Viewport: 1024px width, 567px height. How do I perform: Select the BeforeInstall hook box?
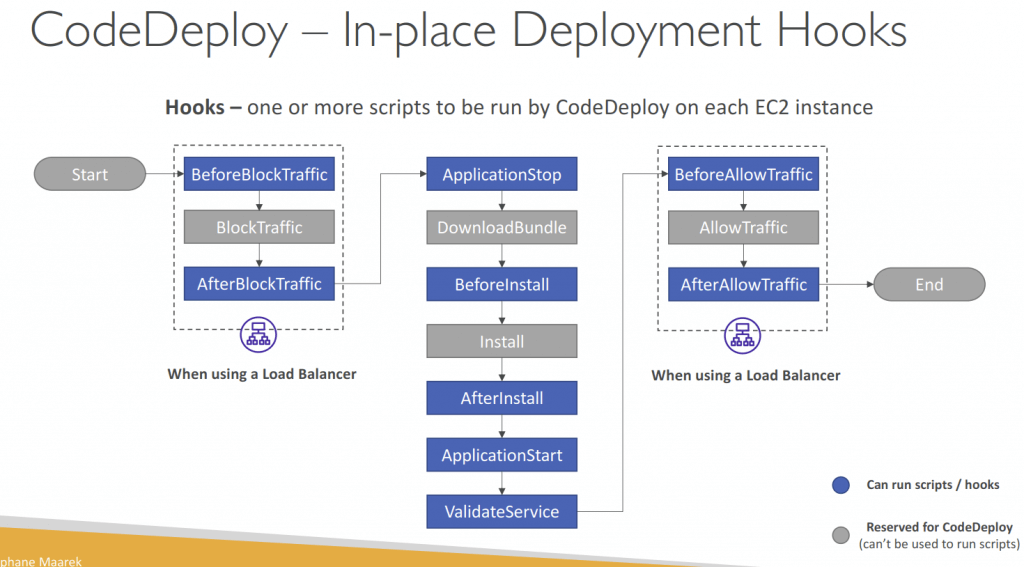tap(502, 284)
